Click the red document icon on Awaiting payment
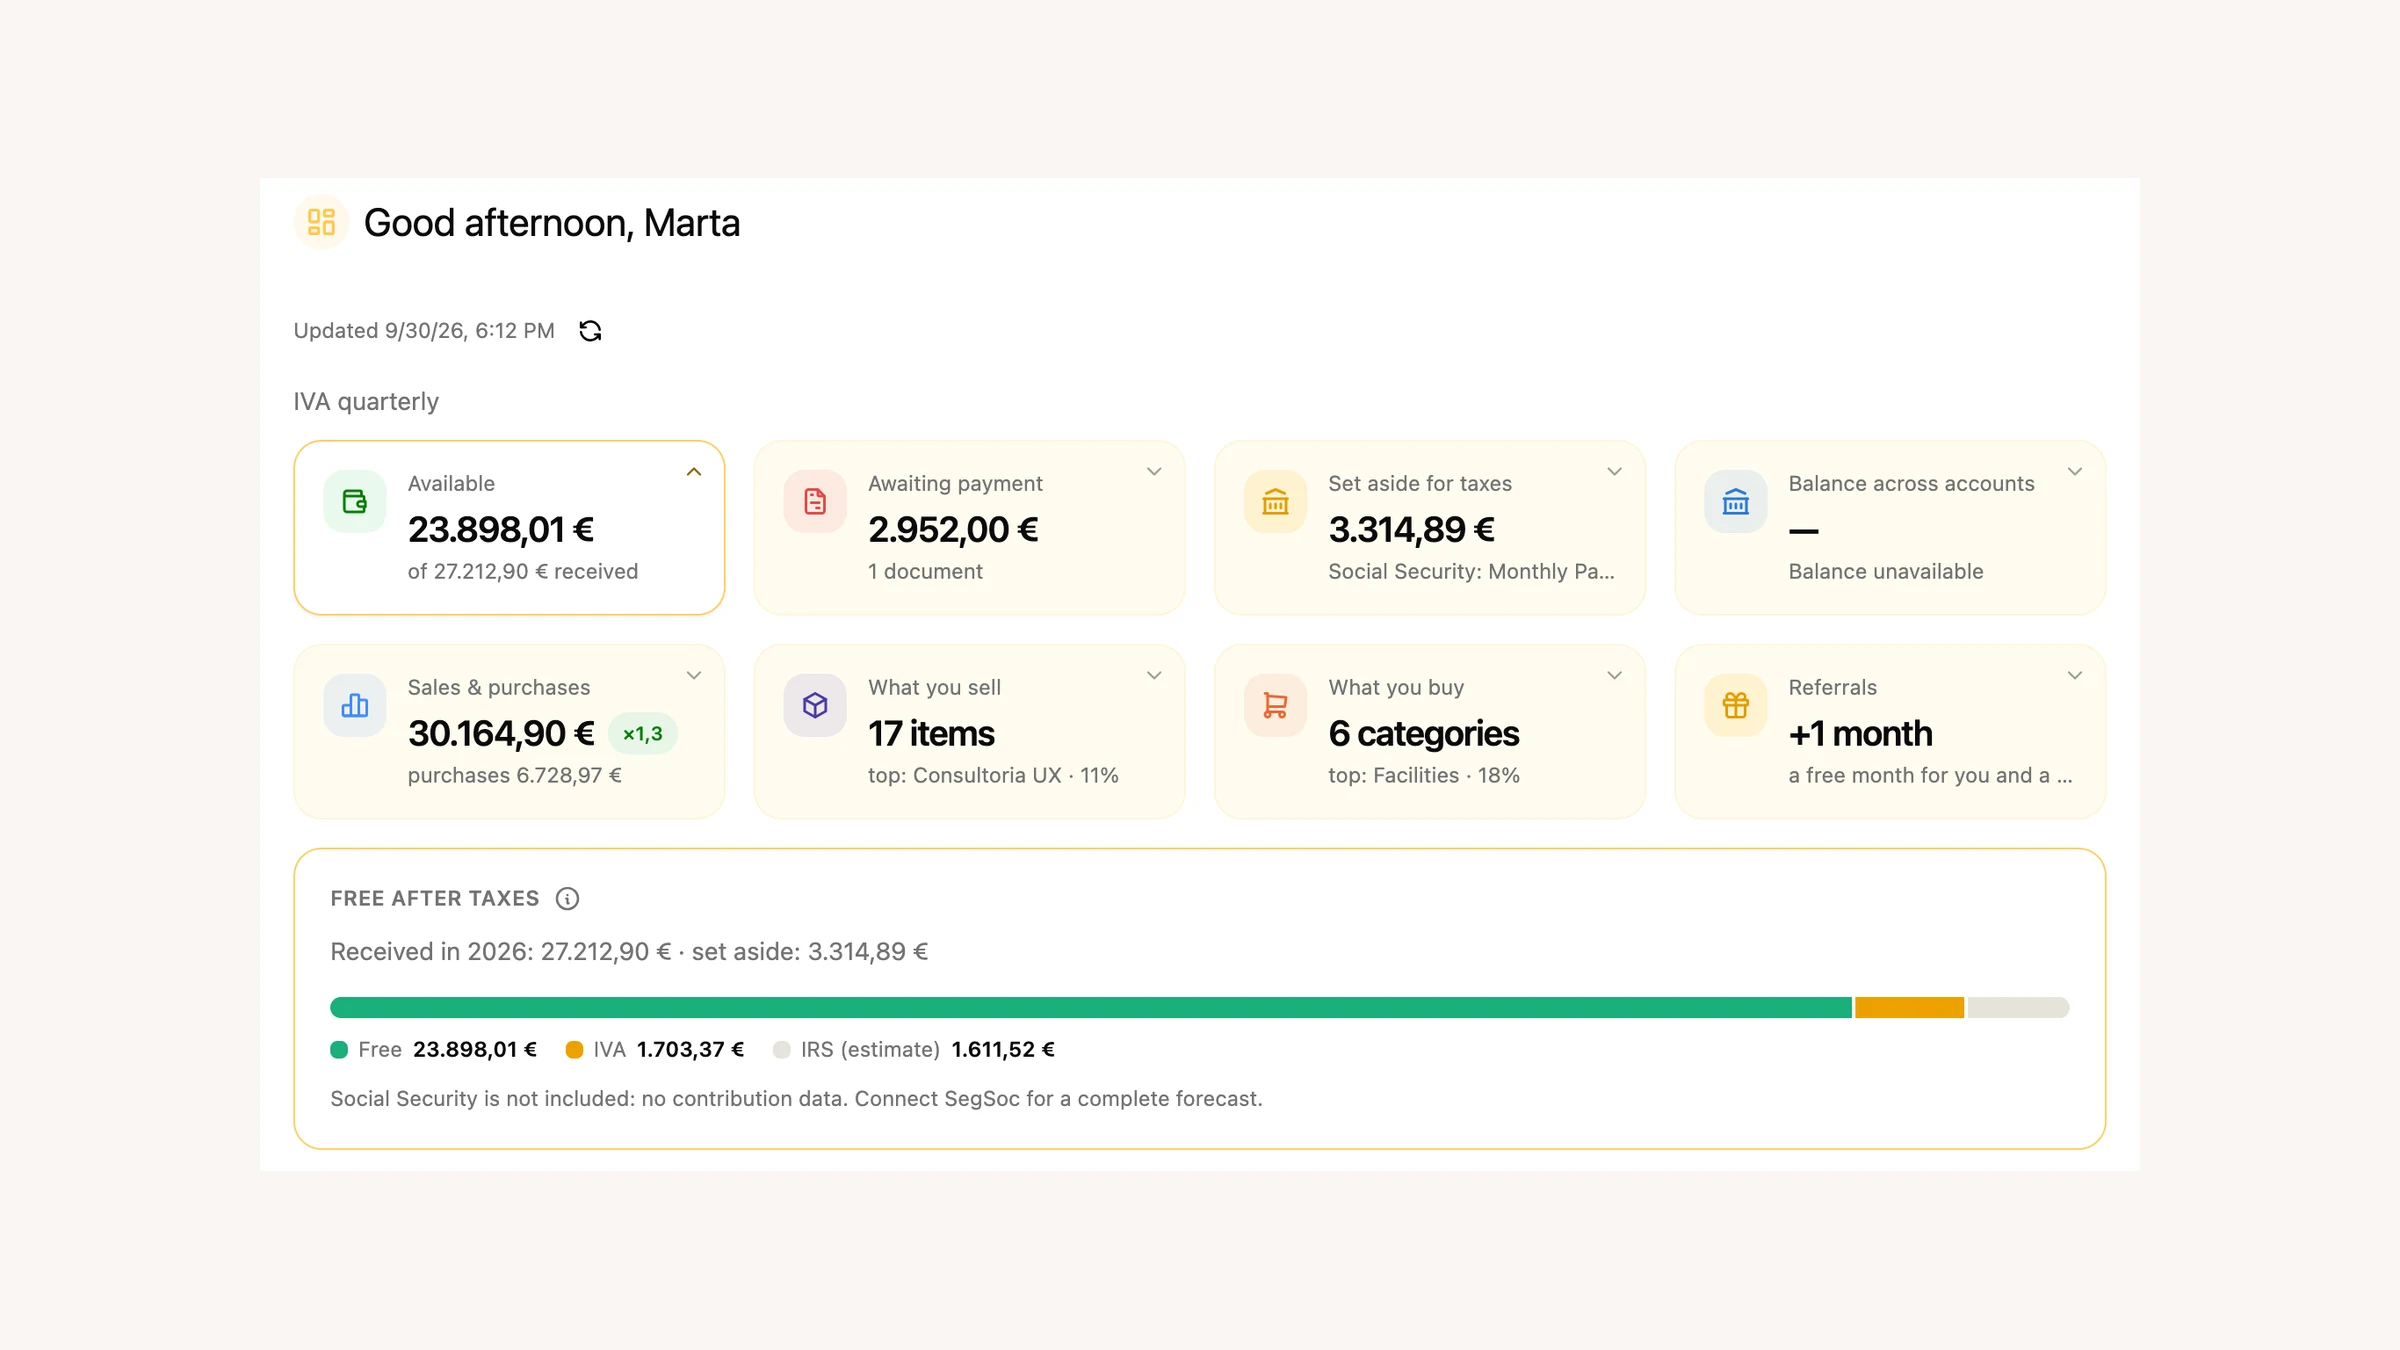 point(815,501)
